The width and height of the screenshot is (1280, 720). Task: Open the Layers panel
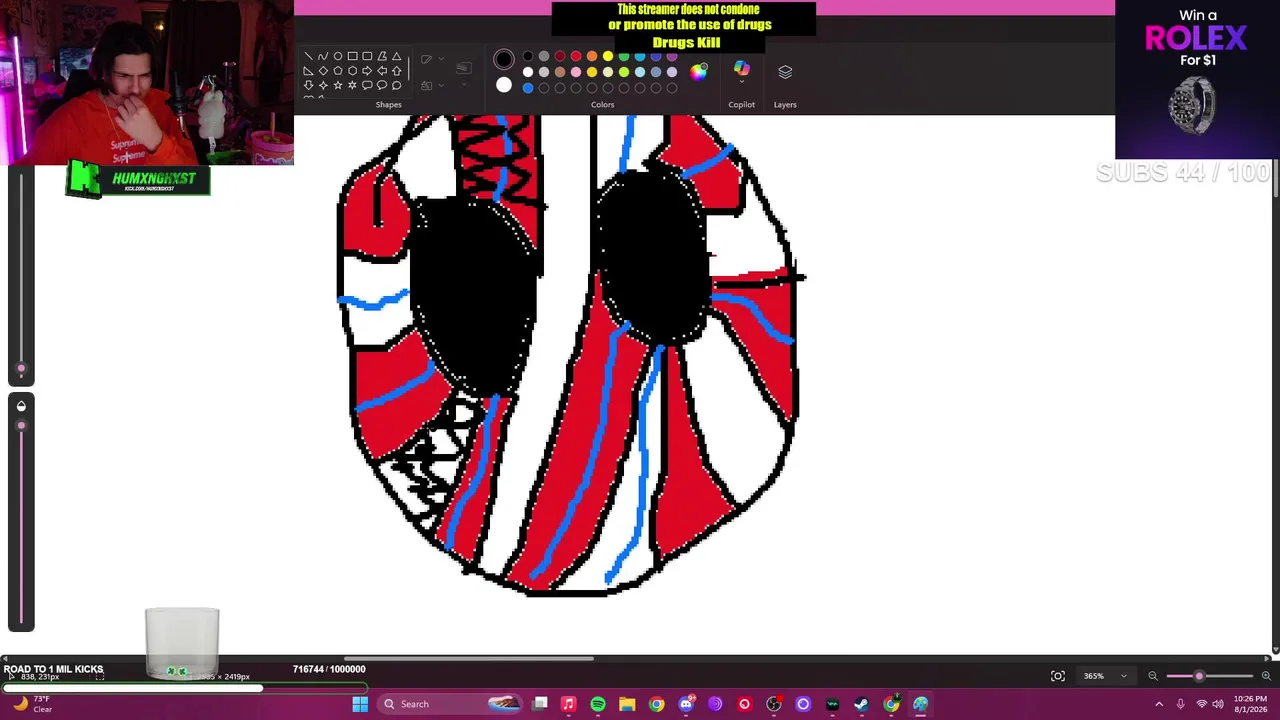click(785, 72)
